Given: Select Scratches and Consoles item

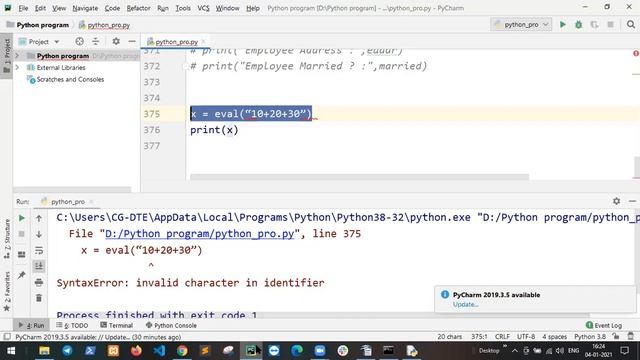Looking at the screenshot, I should tap(70, 79).
